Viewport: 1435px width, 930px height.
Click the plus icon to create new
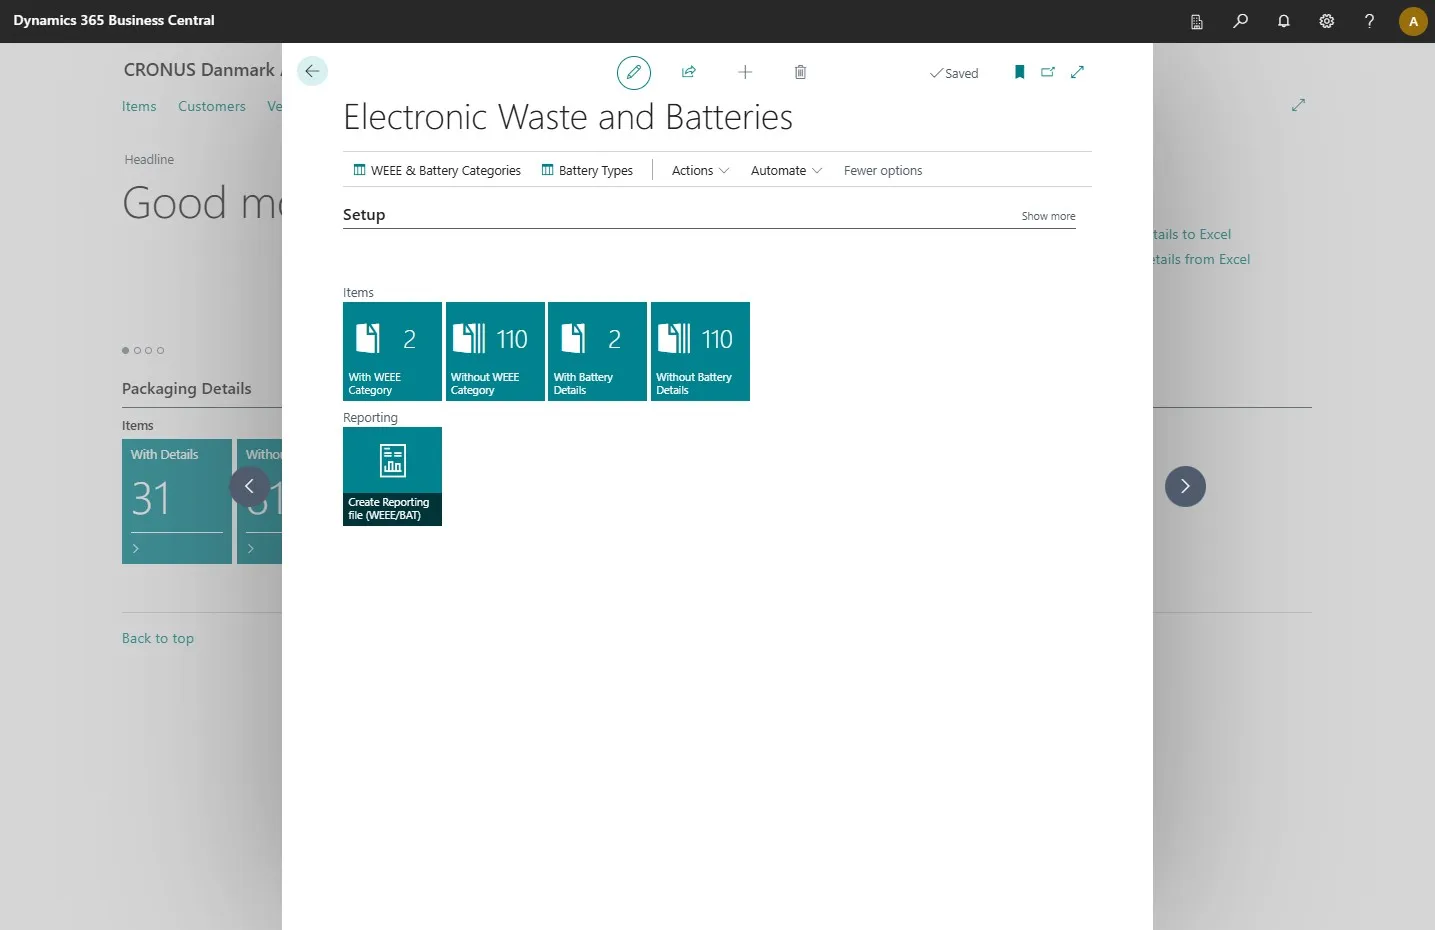(745, 72)
